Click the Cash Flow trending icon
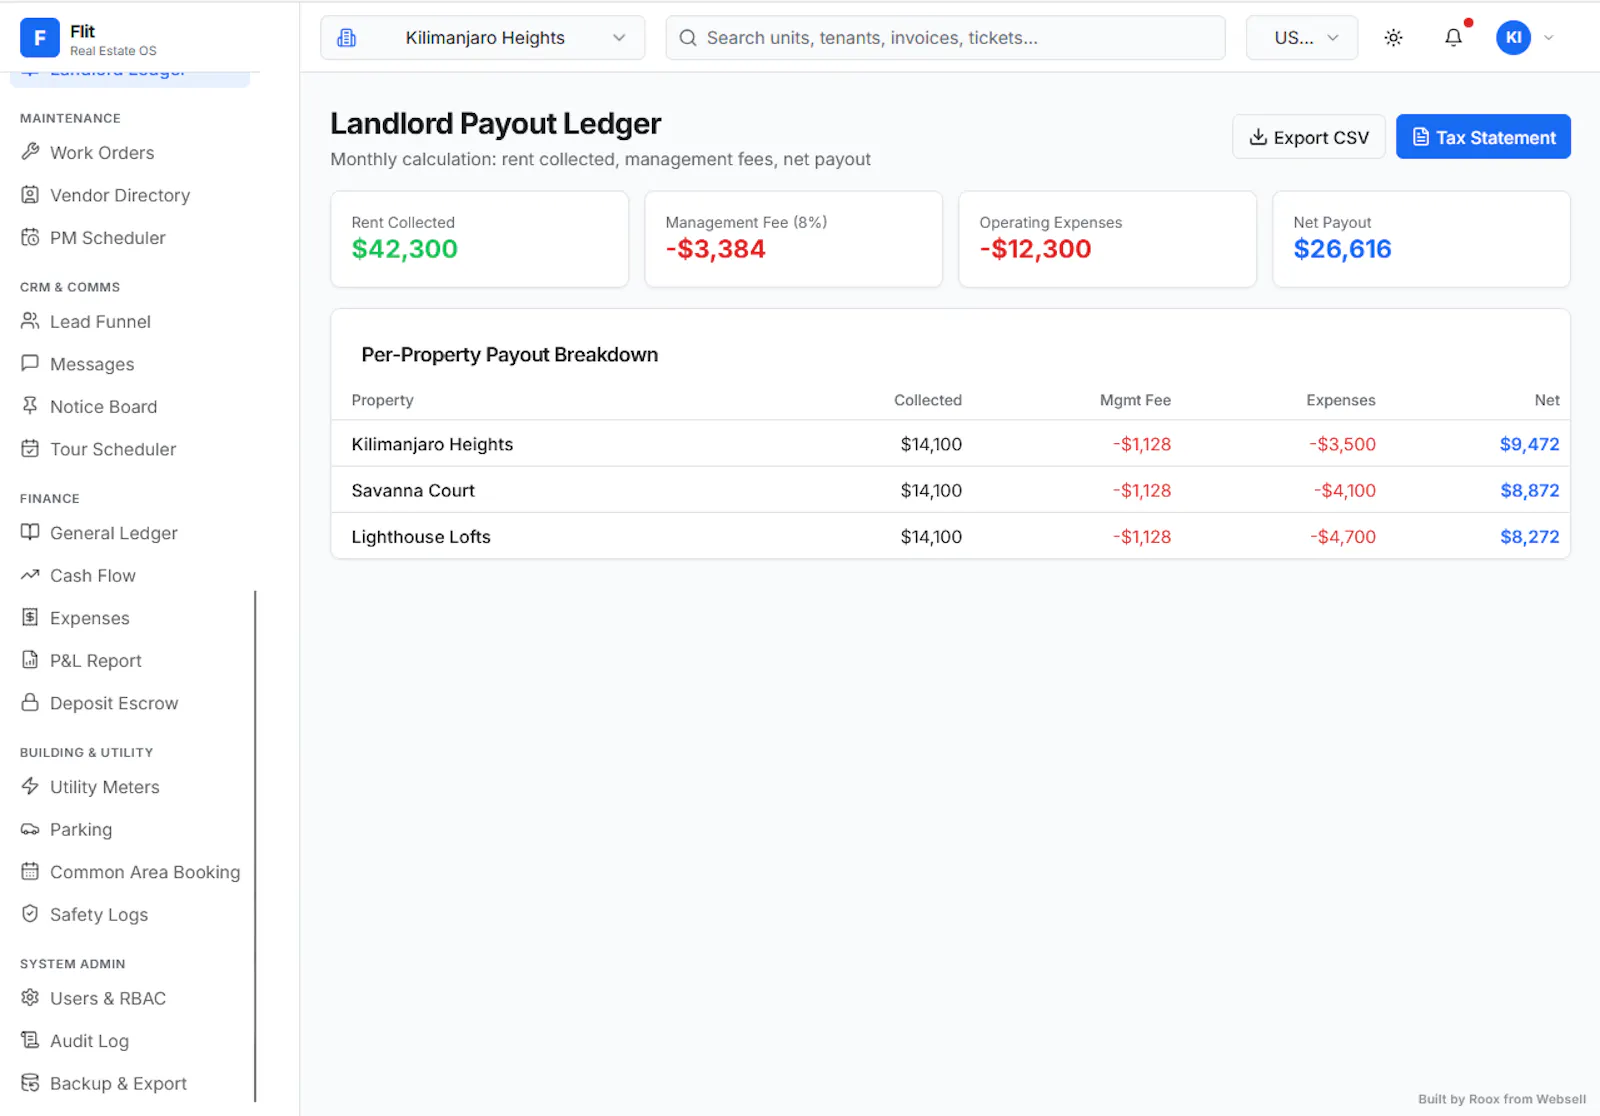This screenshot has height=1116, width=1600. tap(30, 575)
